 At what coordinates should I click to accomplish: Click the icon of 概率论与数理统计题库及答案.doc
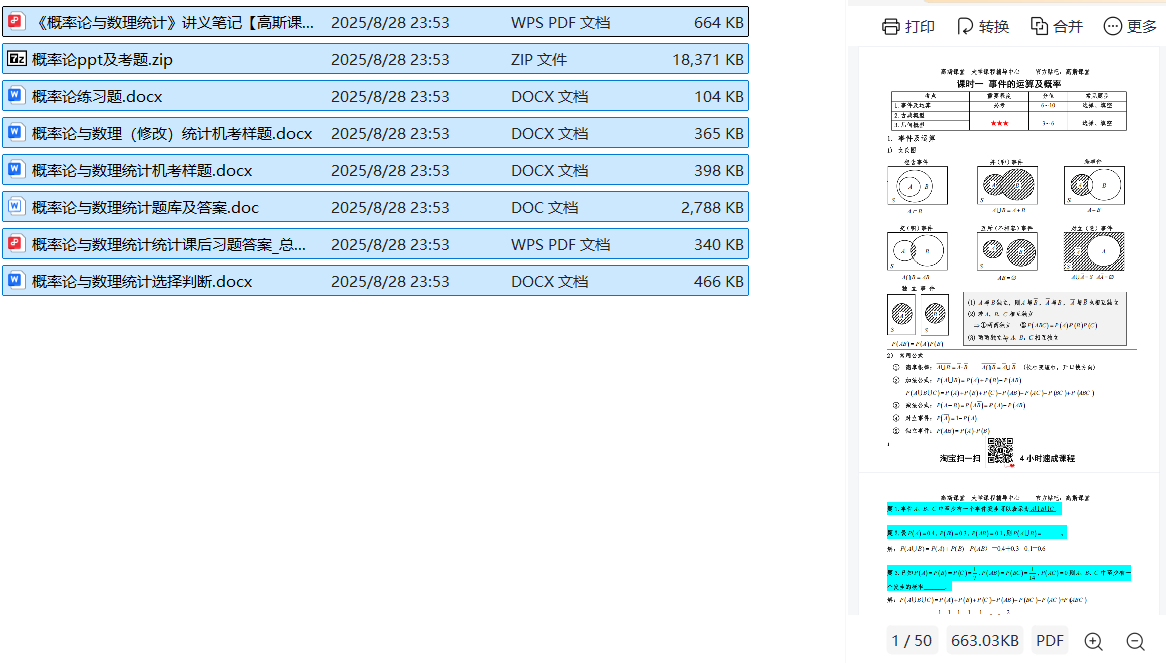tap(16, 207)
